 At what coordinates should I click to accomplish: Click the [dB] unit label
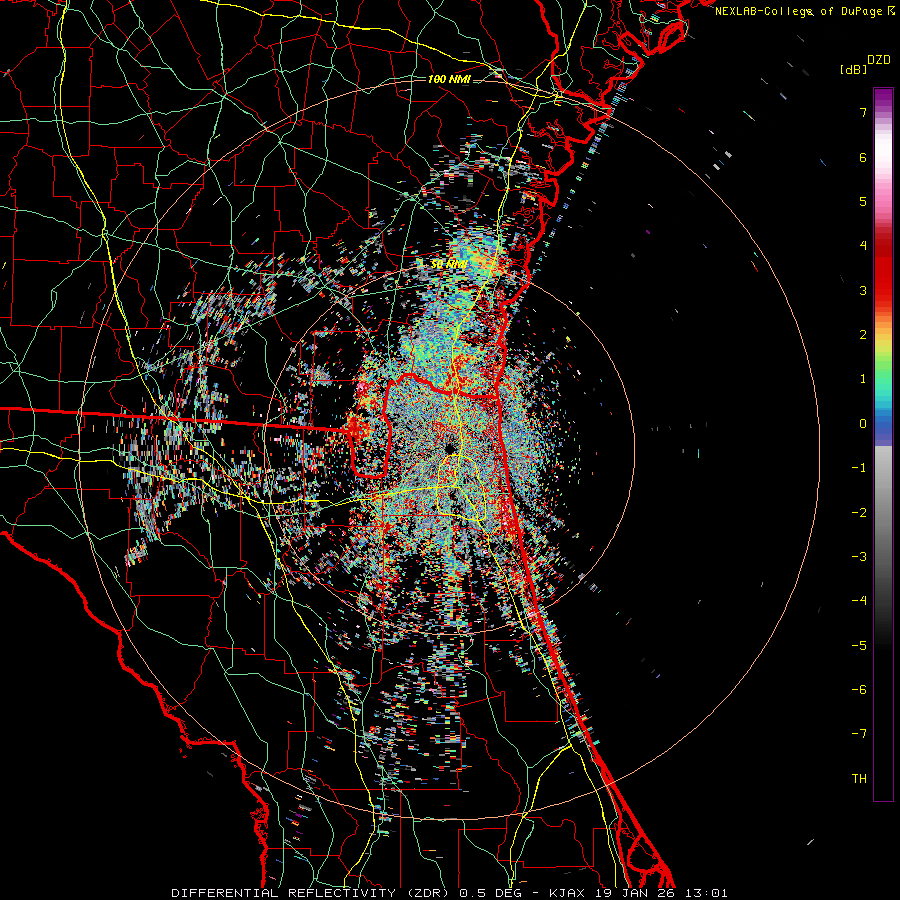853,69
